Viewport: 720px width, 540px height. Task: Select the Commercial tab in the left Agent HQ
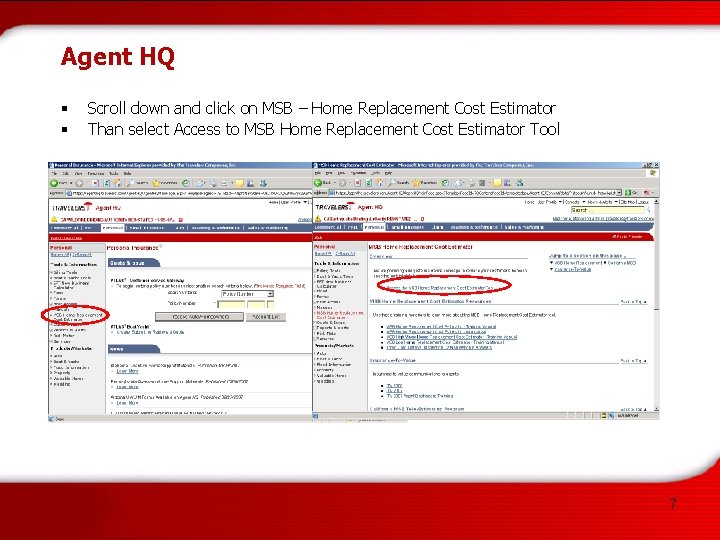point(64,228)
